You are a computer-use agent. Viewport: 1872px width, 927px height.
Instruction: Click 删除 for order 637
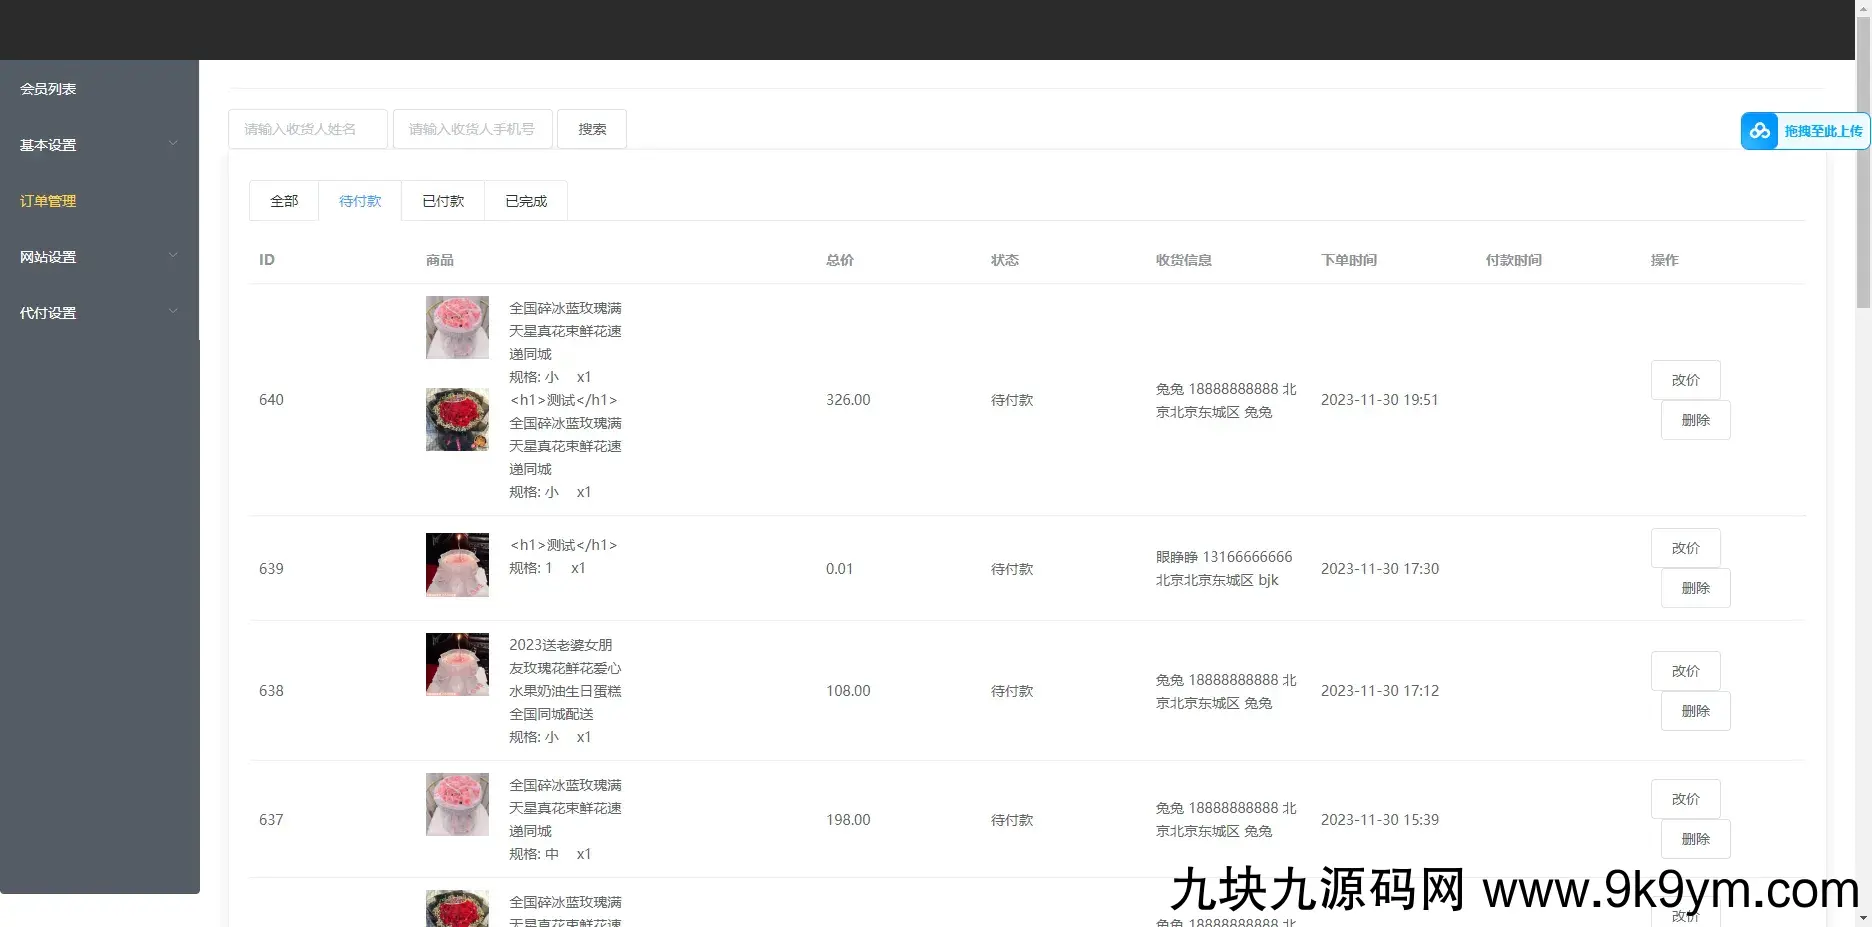tap(1695, 839)
